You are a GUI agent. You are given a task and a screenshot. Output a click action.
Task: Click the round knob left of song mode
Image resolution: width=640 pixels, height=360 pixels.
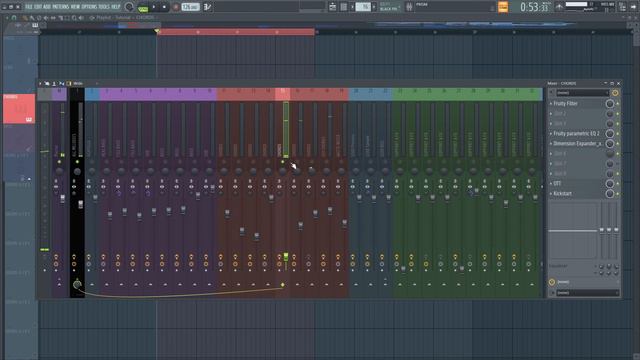click(129, 7)
